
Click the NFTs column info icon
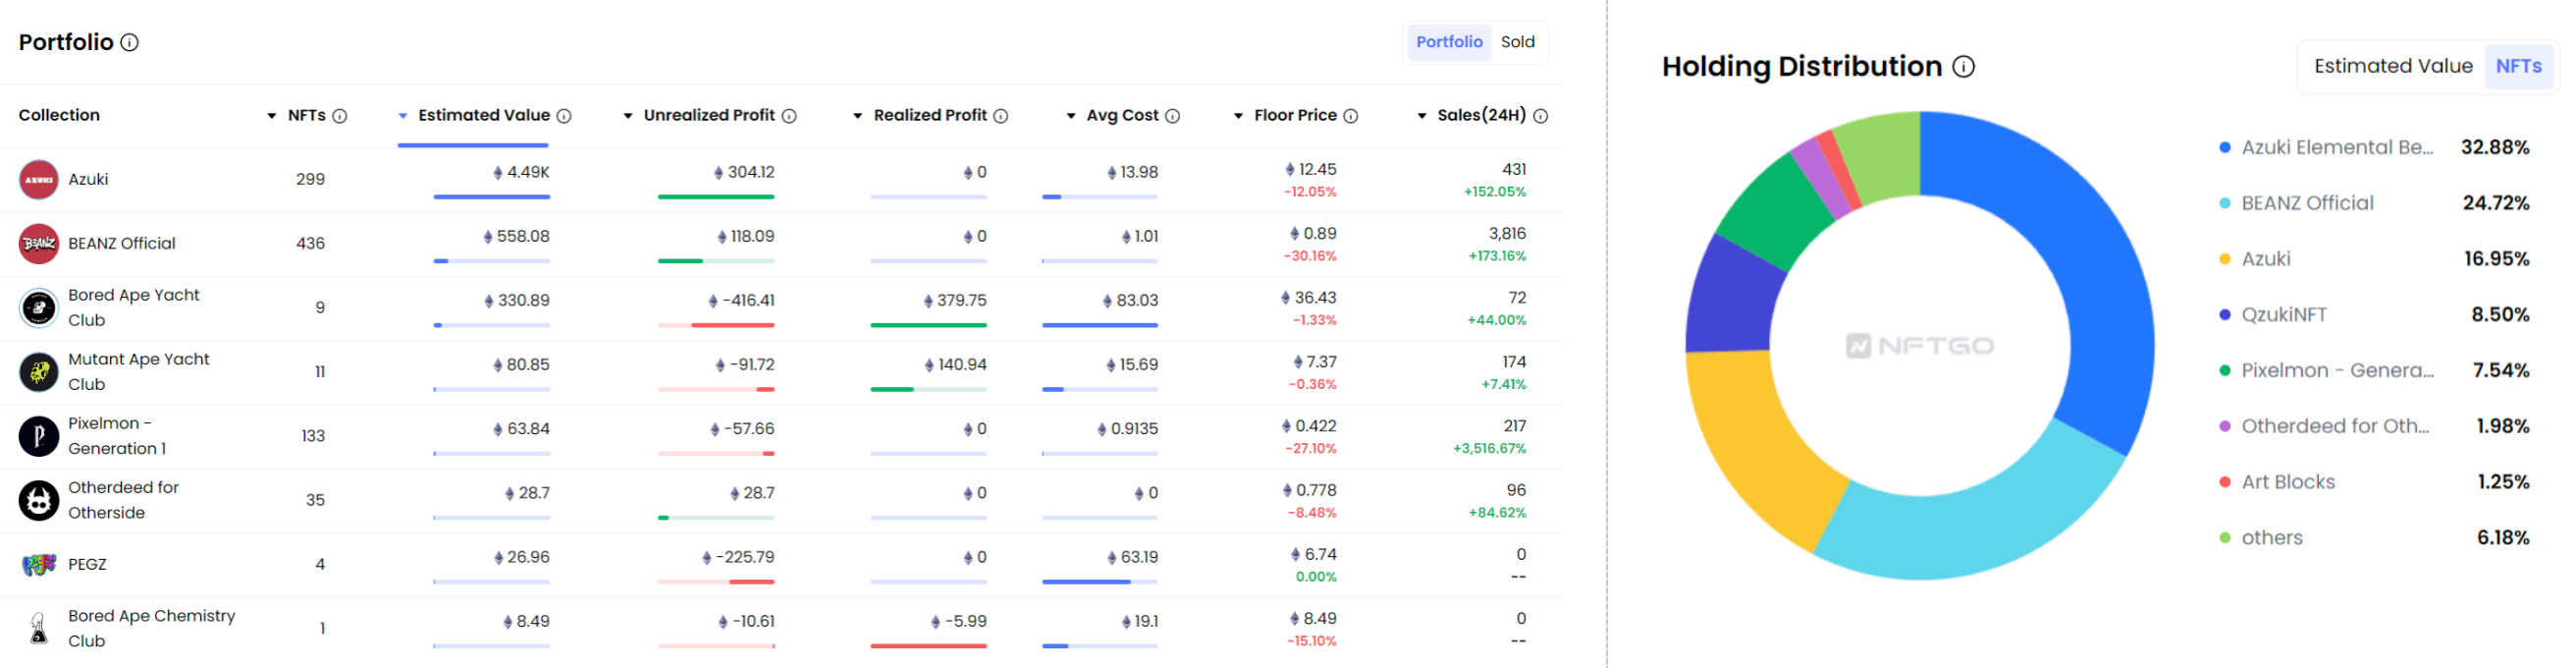click(340, 116)
